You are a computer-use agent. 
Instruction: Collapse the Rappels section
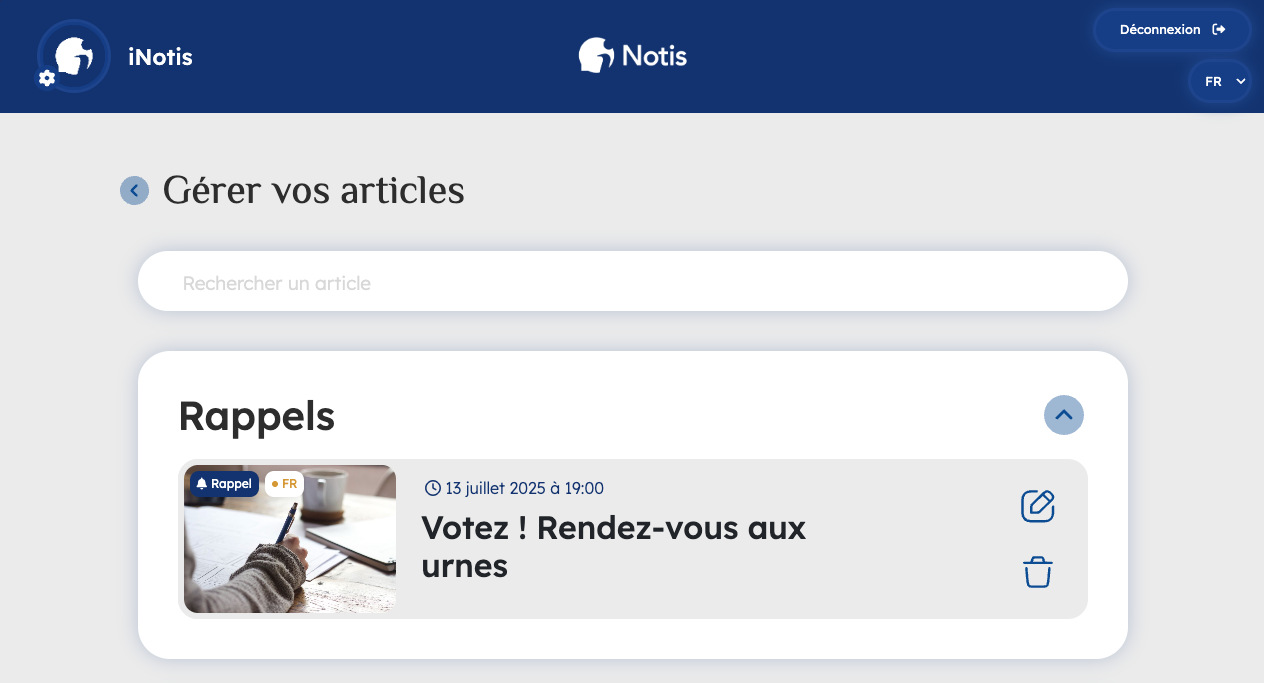(1064, 415)
